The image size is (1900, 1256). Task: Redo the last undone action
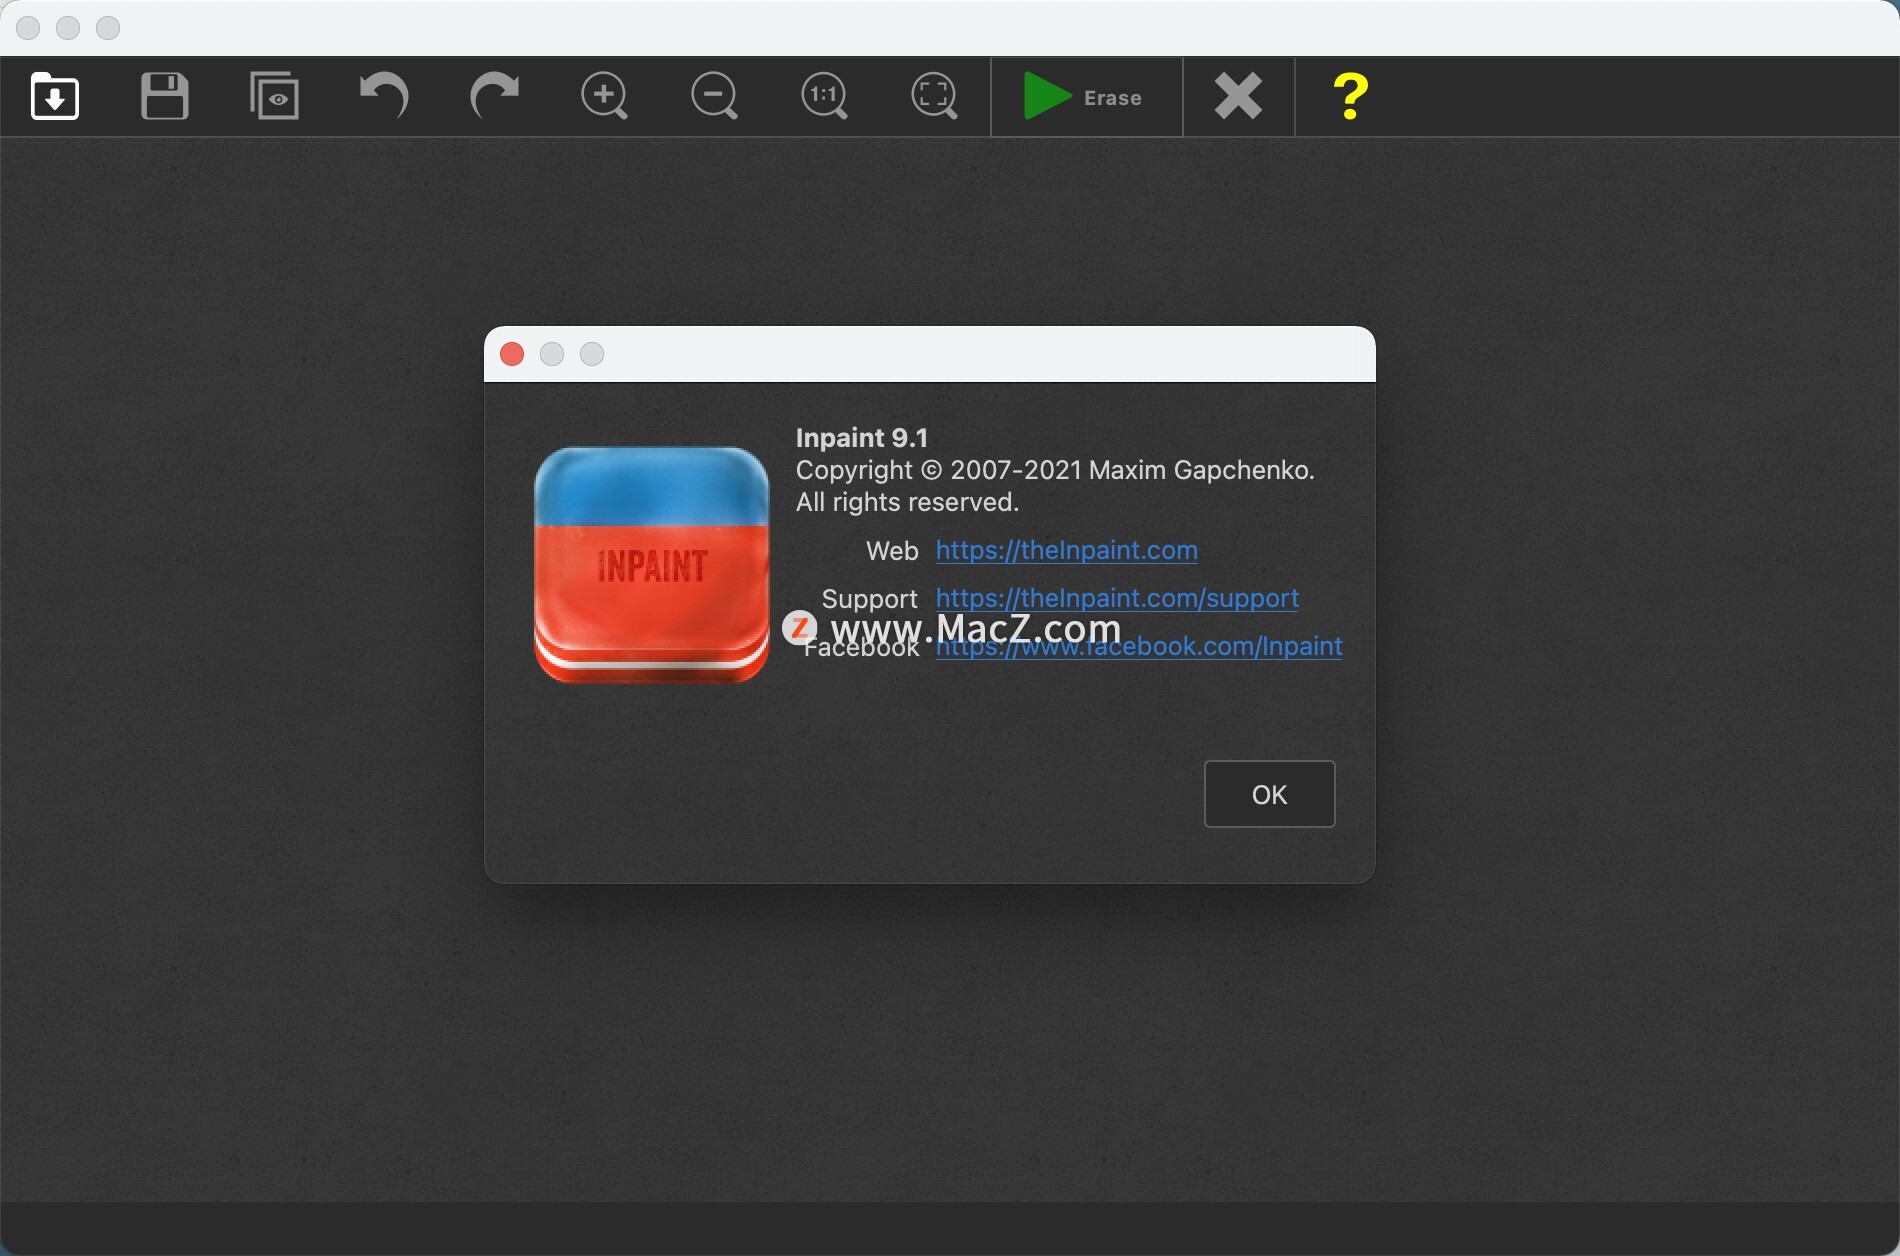point(495,96)
